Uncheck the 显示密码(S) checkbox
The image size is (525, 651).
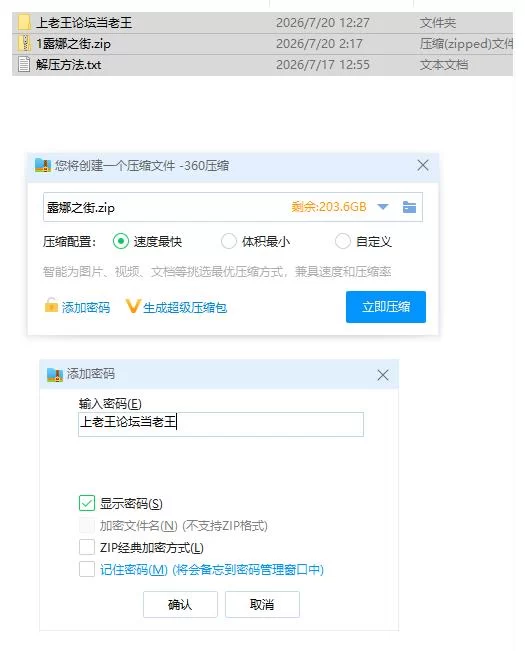(87, 503)
